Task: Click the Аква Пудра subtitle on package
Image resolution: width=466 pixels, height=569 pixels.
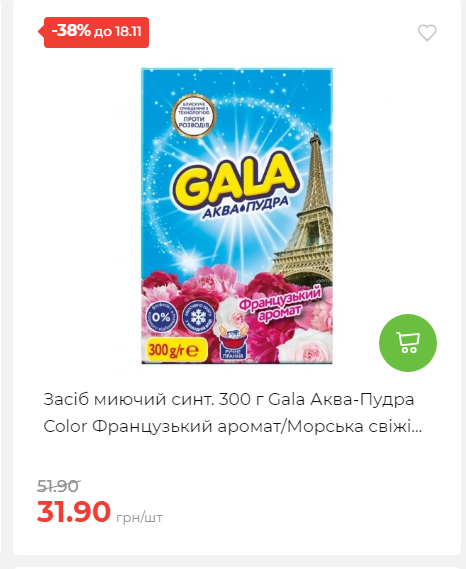Action: point(245,208)
